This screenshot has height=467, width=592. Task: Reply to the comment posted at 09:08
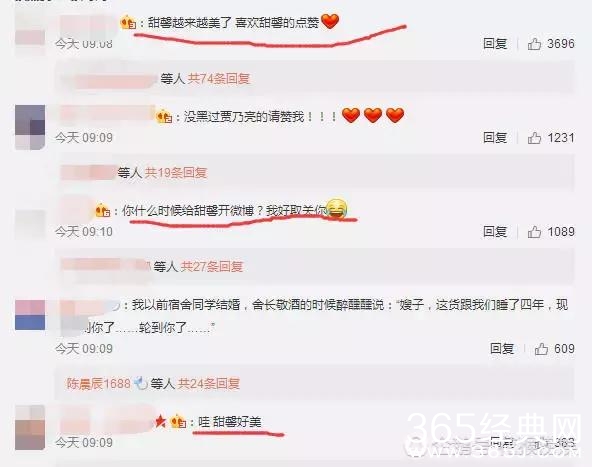495,44
